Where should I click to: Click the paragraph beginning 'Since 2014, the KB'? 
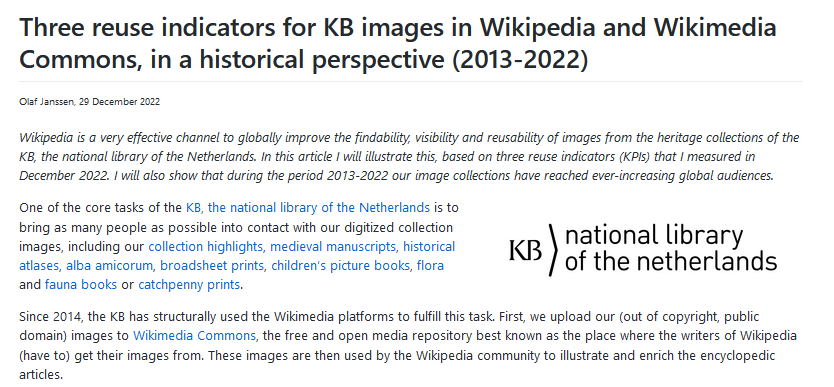[408, 346]
